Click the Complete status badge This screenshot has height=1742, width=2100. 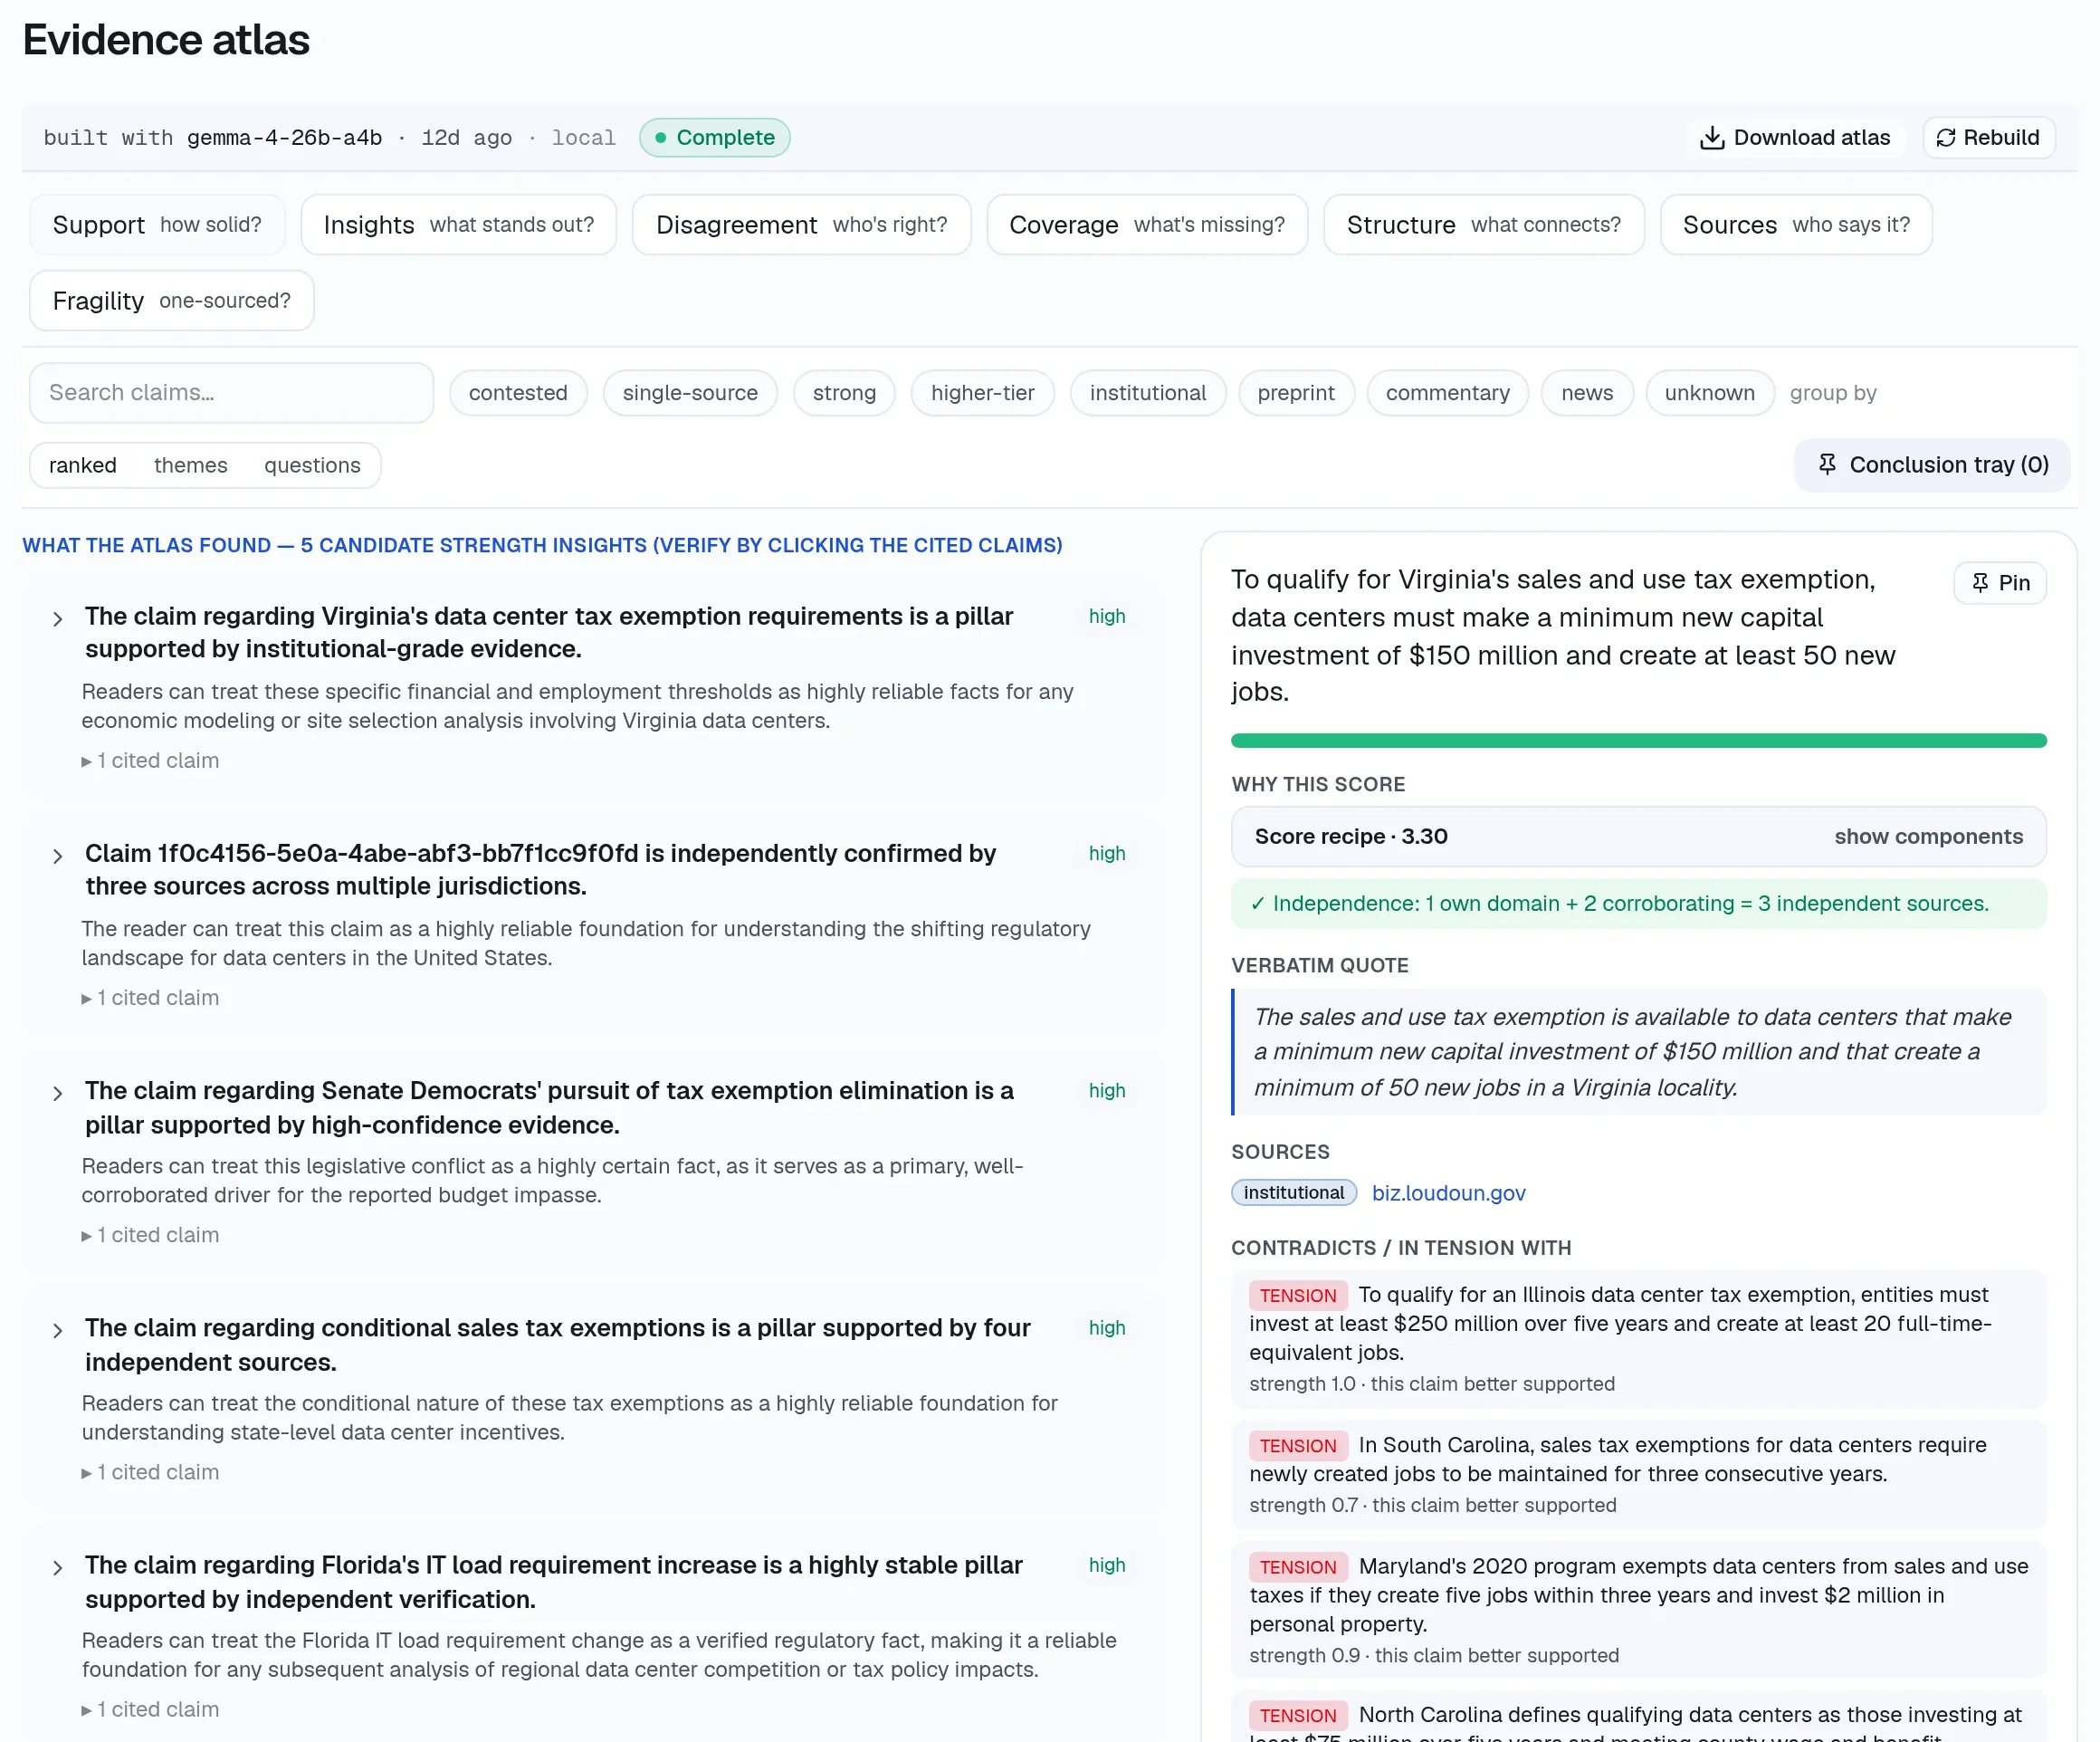pyautogui.click(x=715, y=138)
